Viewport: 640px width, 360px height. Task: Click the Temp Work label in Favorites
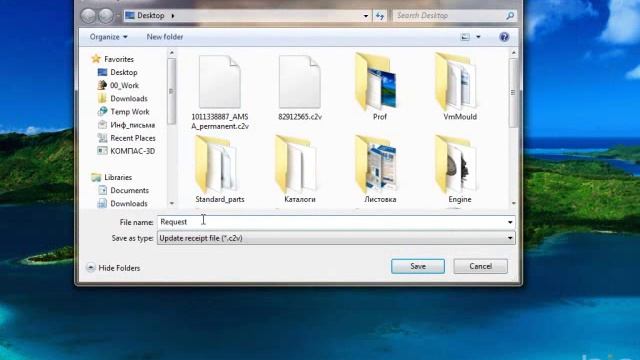[x=130, y=111]
